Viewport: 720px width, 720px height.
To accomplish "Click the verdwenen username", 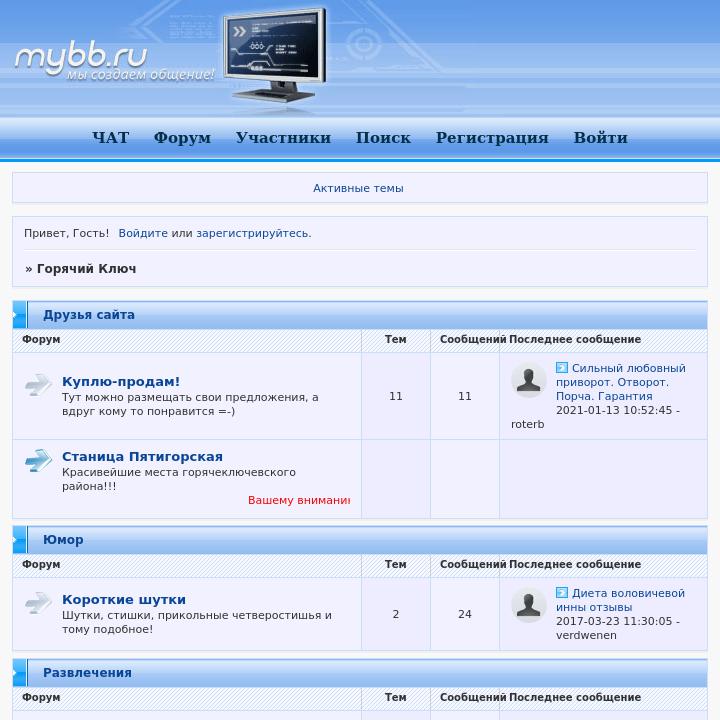I will pyautogui.click(x=586, y=636).
